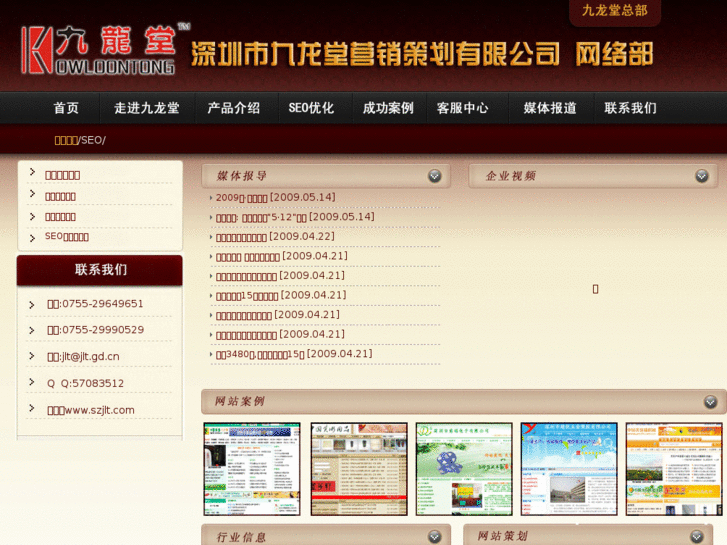Screen dimensions: 727x545
Task: Open first website case thumbnail
Action: click(x=252, y=469)
